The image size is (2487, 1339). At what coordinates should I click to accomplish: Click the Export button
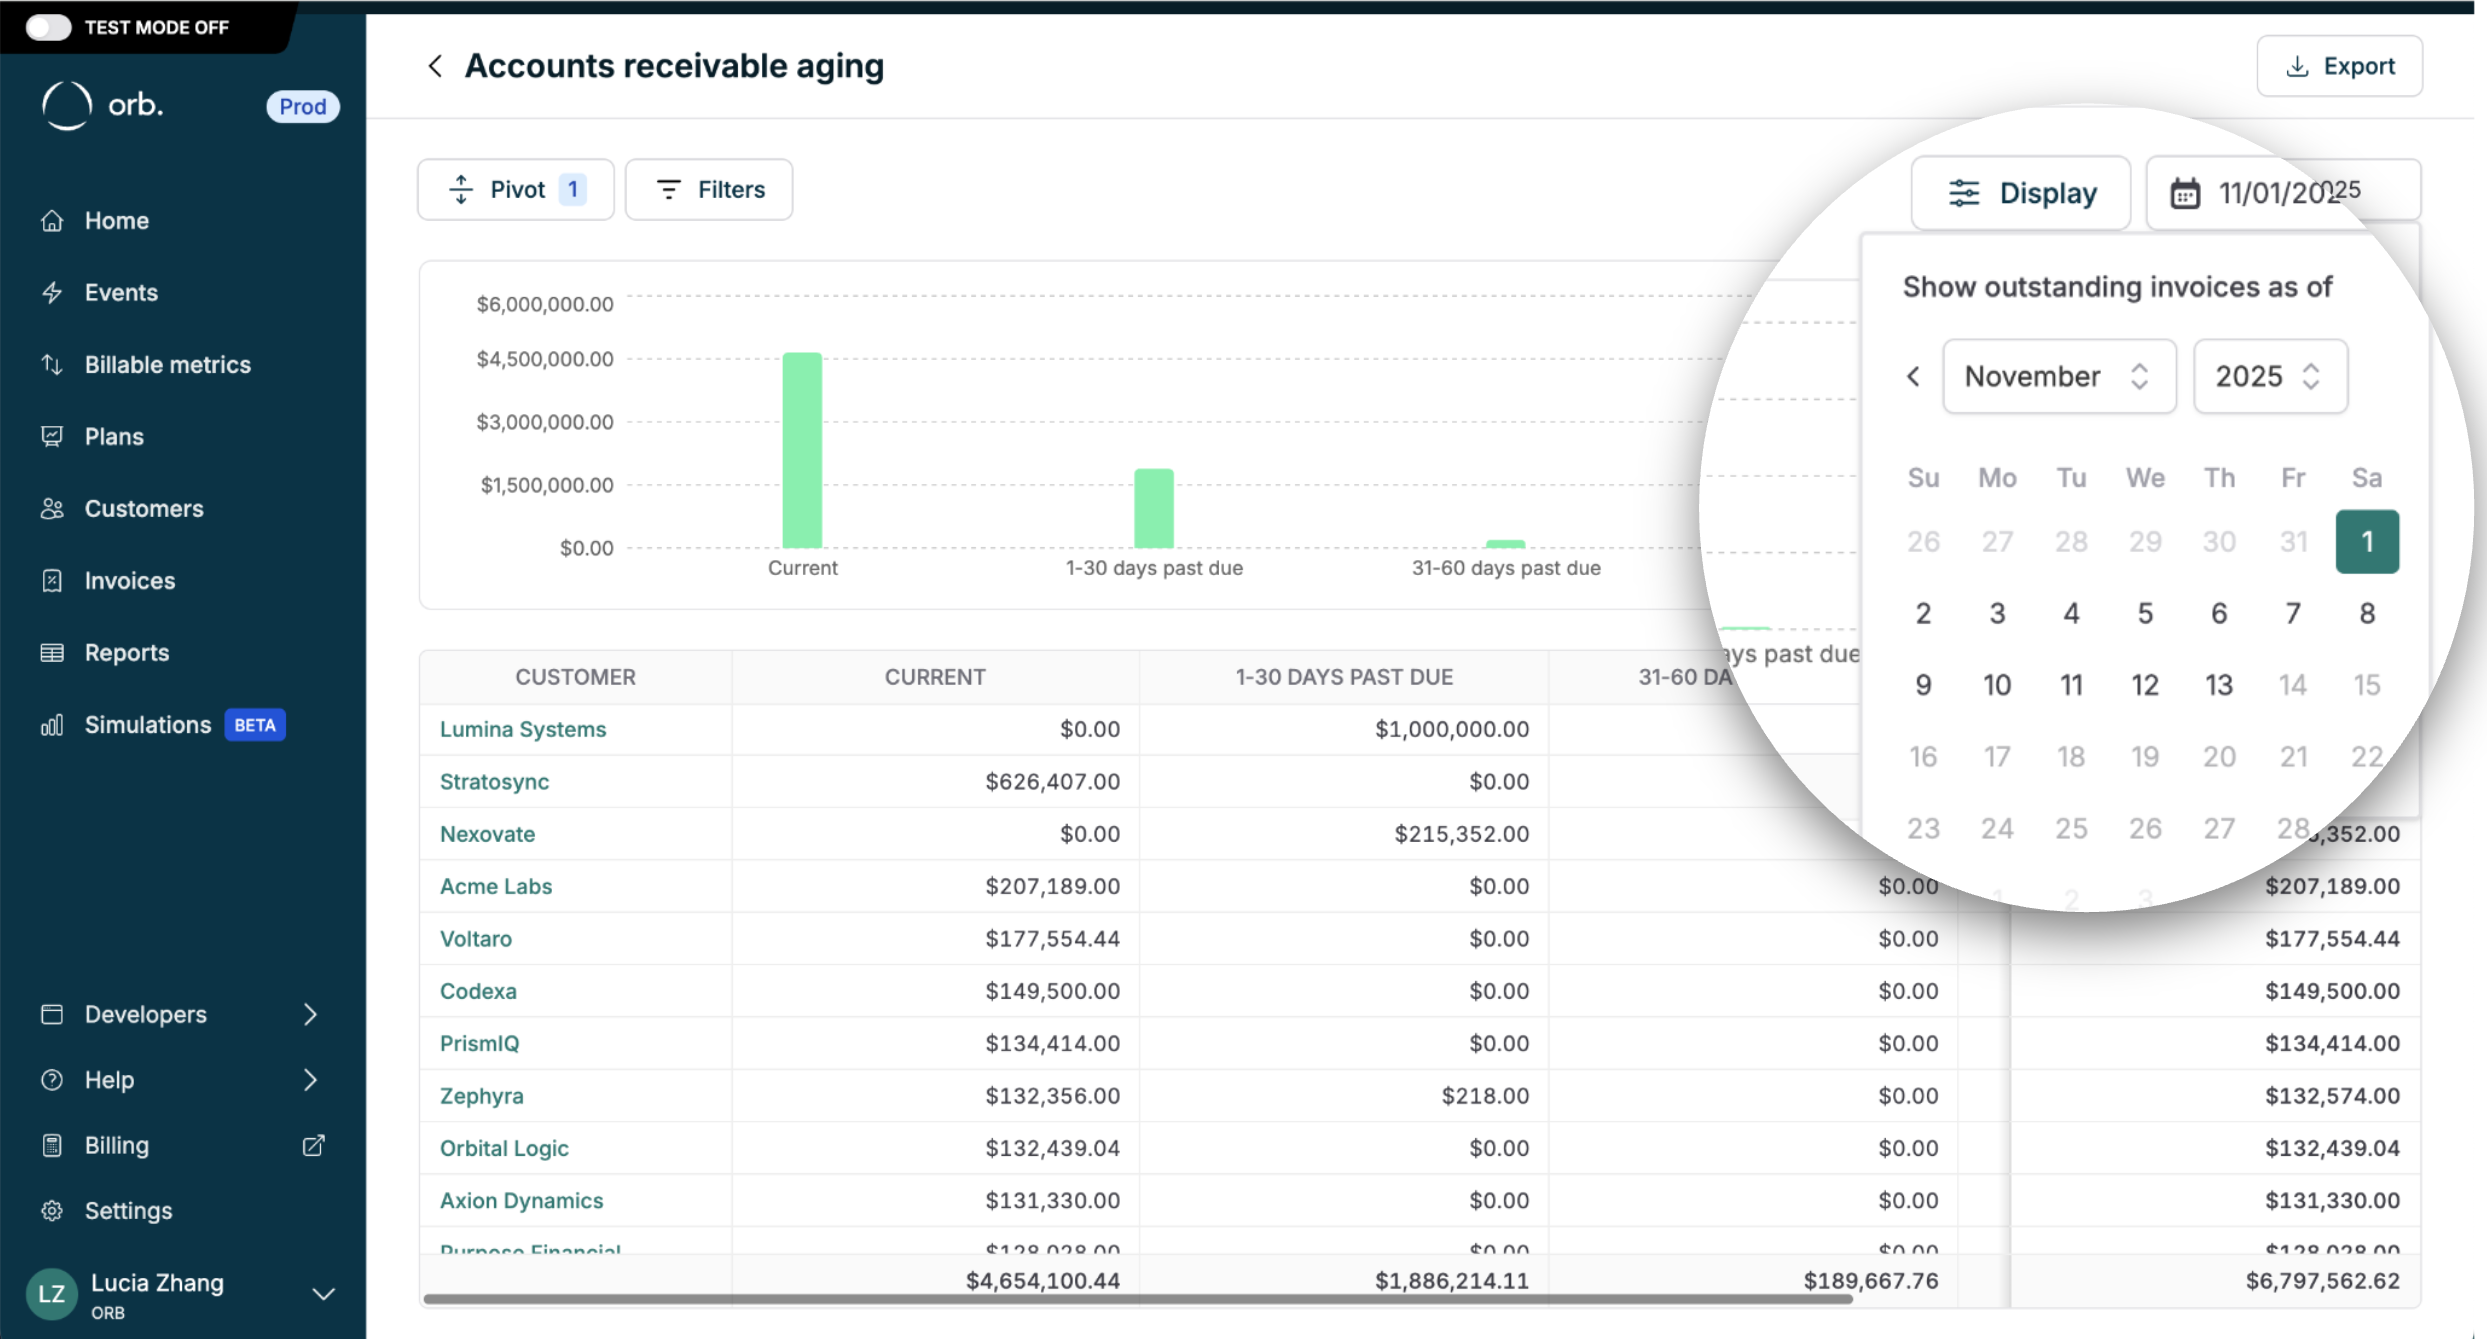[2339, 66]
